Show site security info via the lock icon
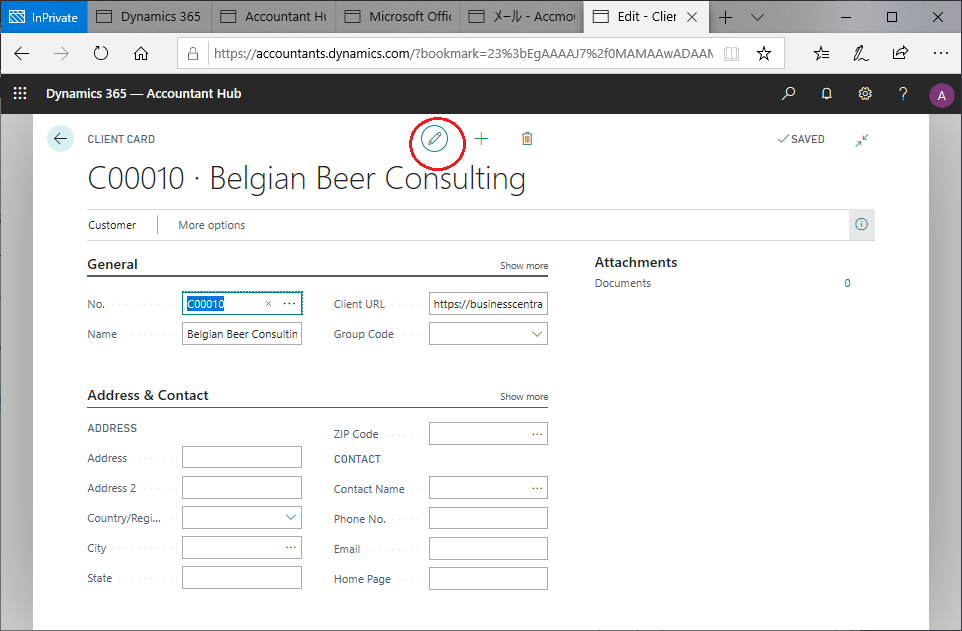This screenshot has width=962, height=631. coord(193,54)
